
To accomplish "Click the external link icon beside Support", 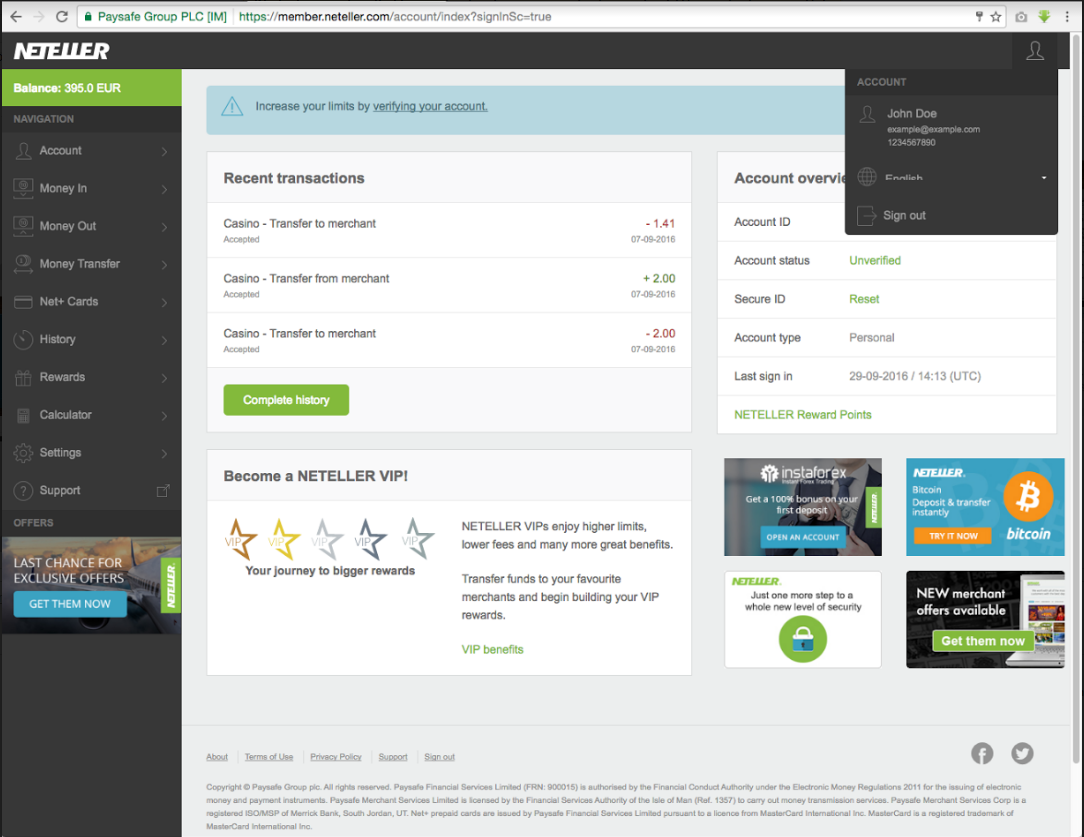I will tap(163, 491).
